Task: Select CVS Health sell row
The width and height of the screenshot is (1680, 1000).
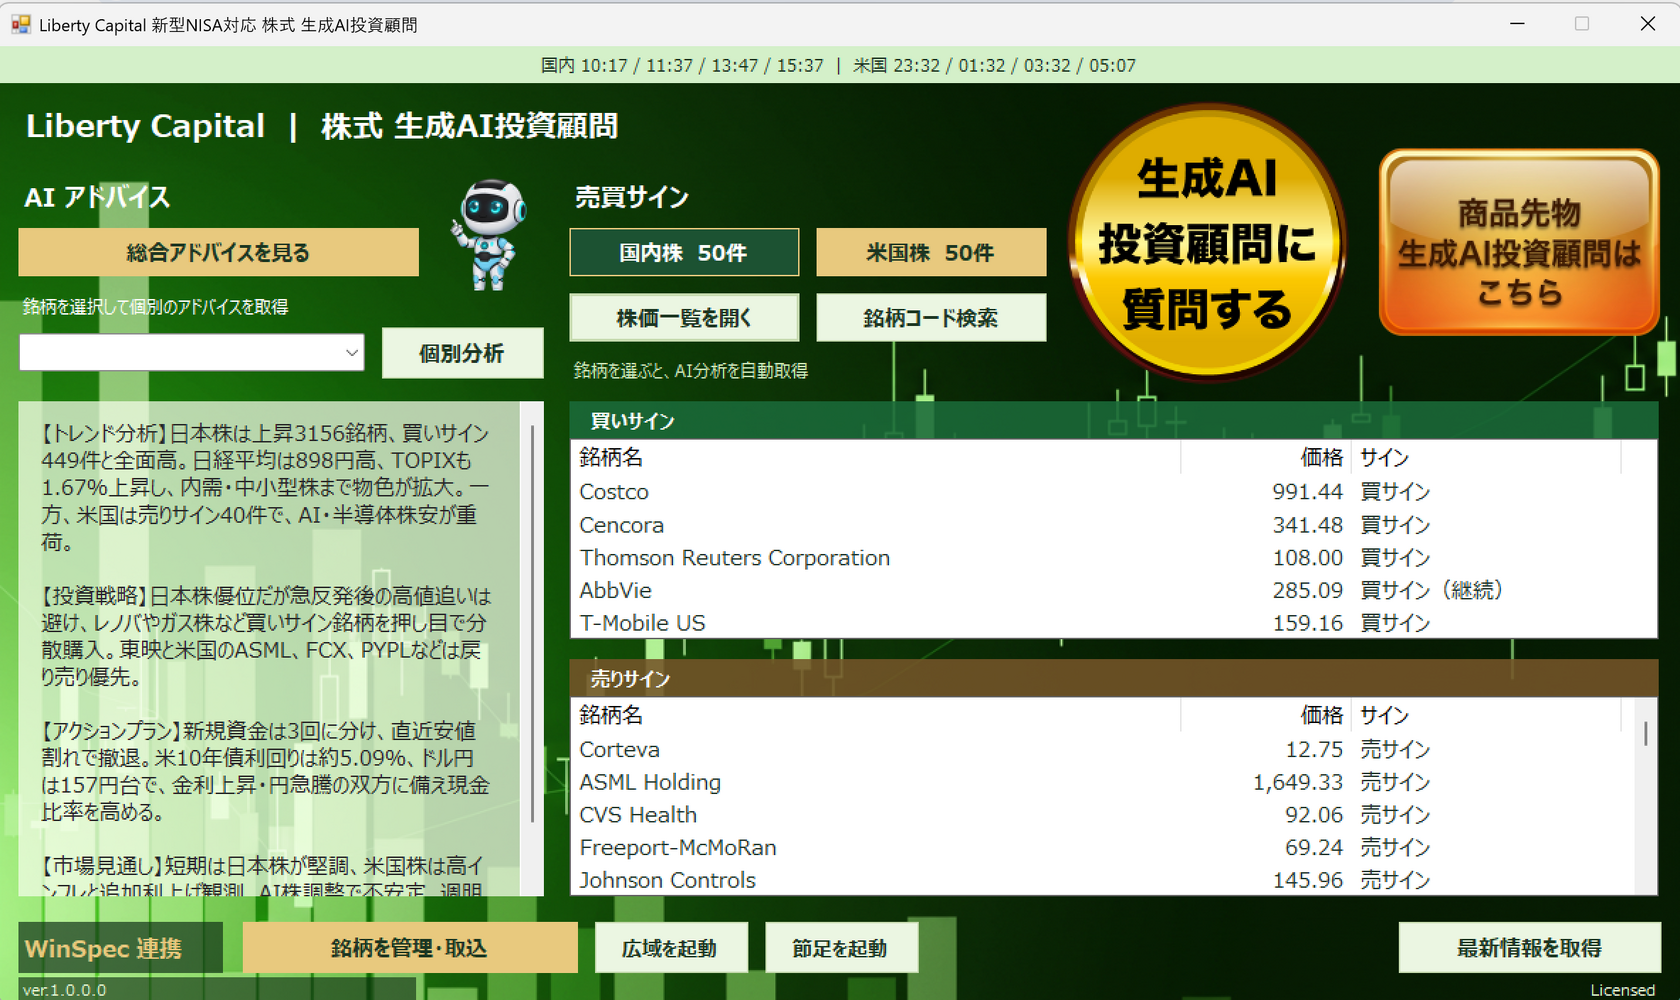Action: [1100, 815]
